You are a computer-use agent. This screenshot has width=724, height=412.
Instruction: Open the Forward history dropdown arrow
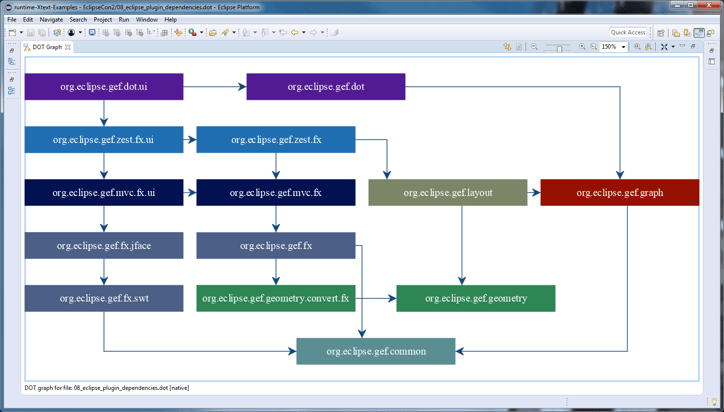click(x=322, y=32)
